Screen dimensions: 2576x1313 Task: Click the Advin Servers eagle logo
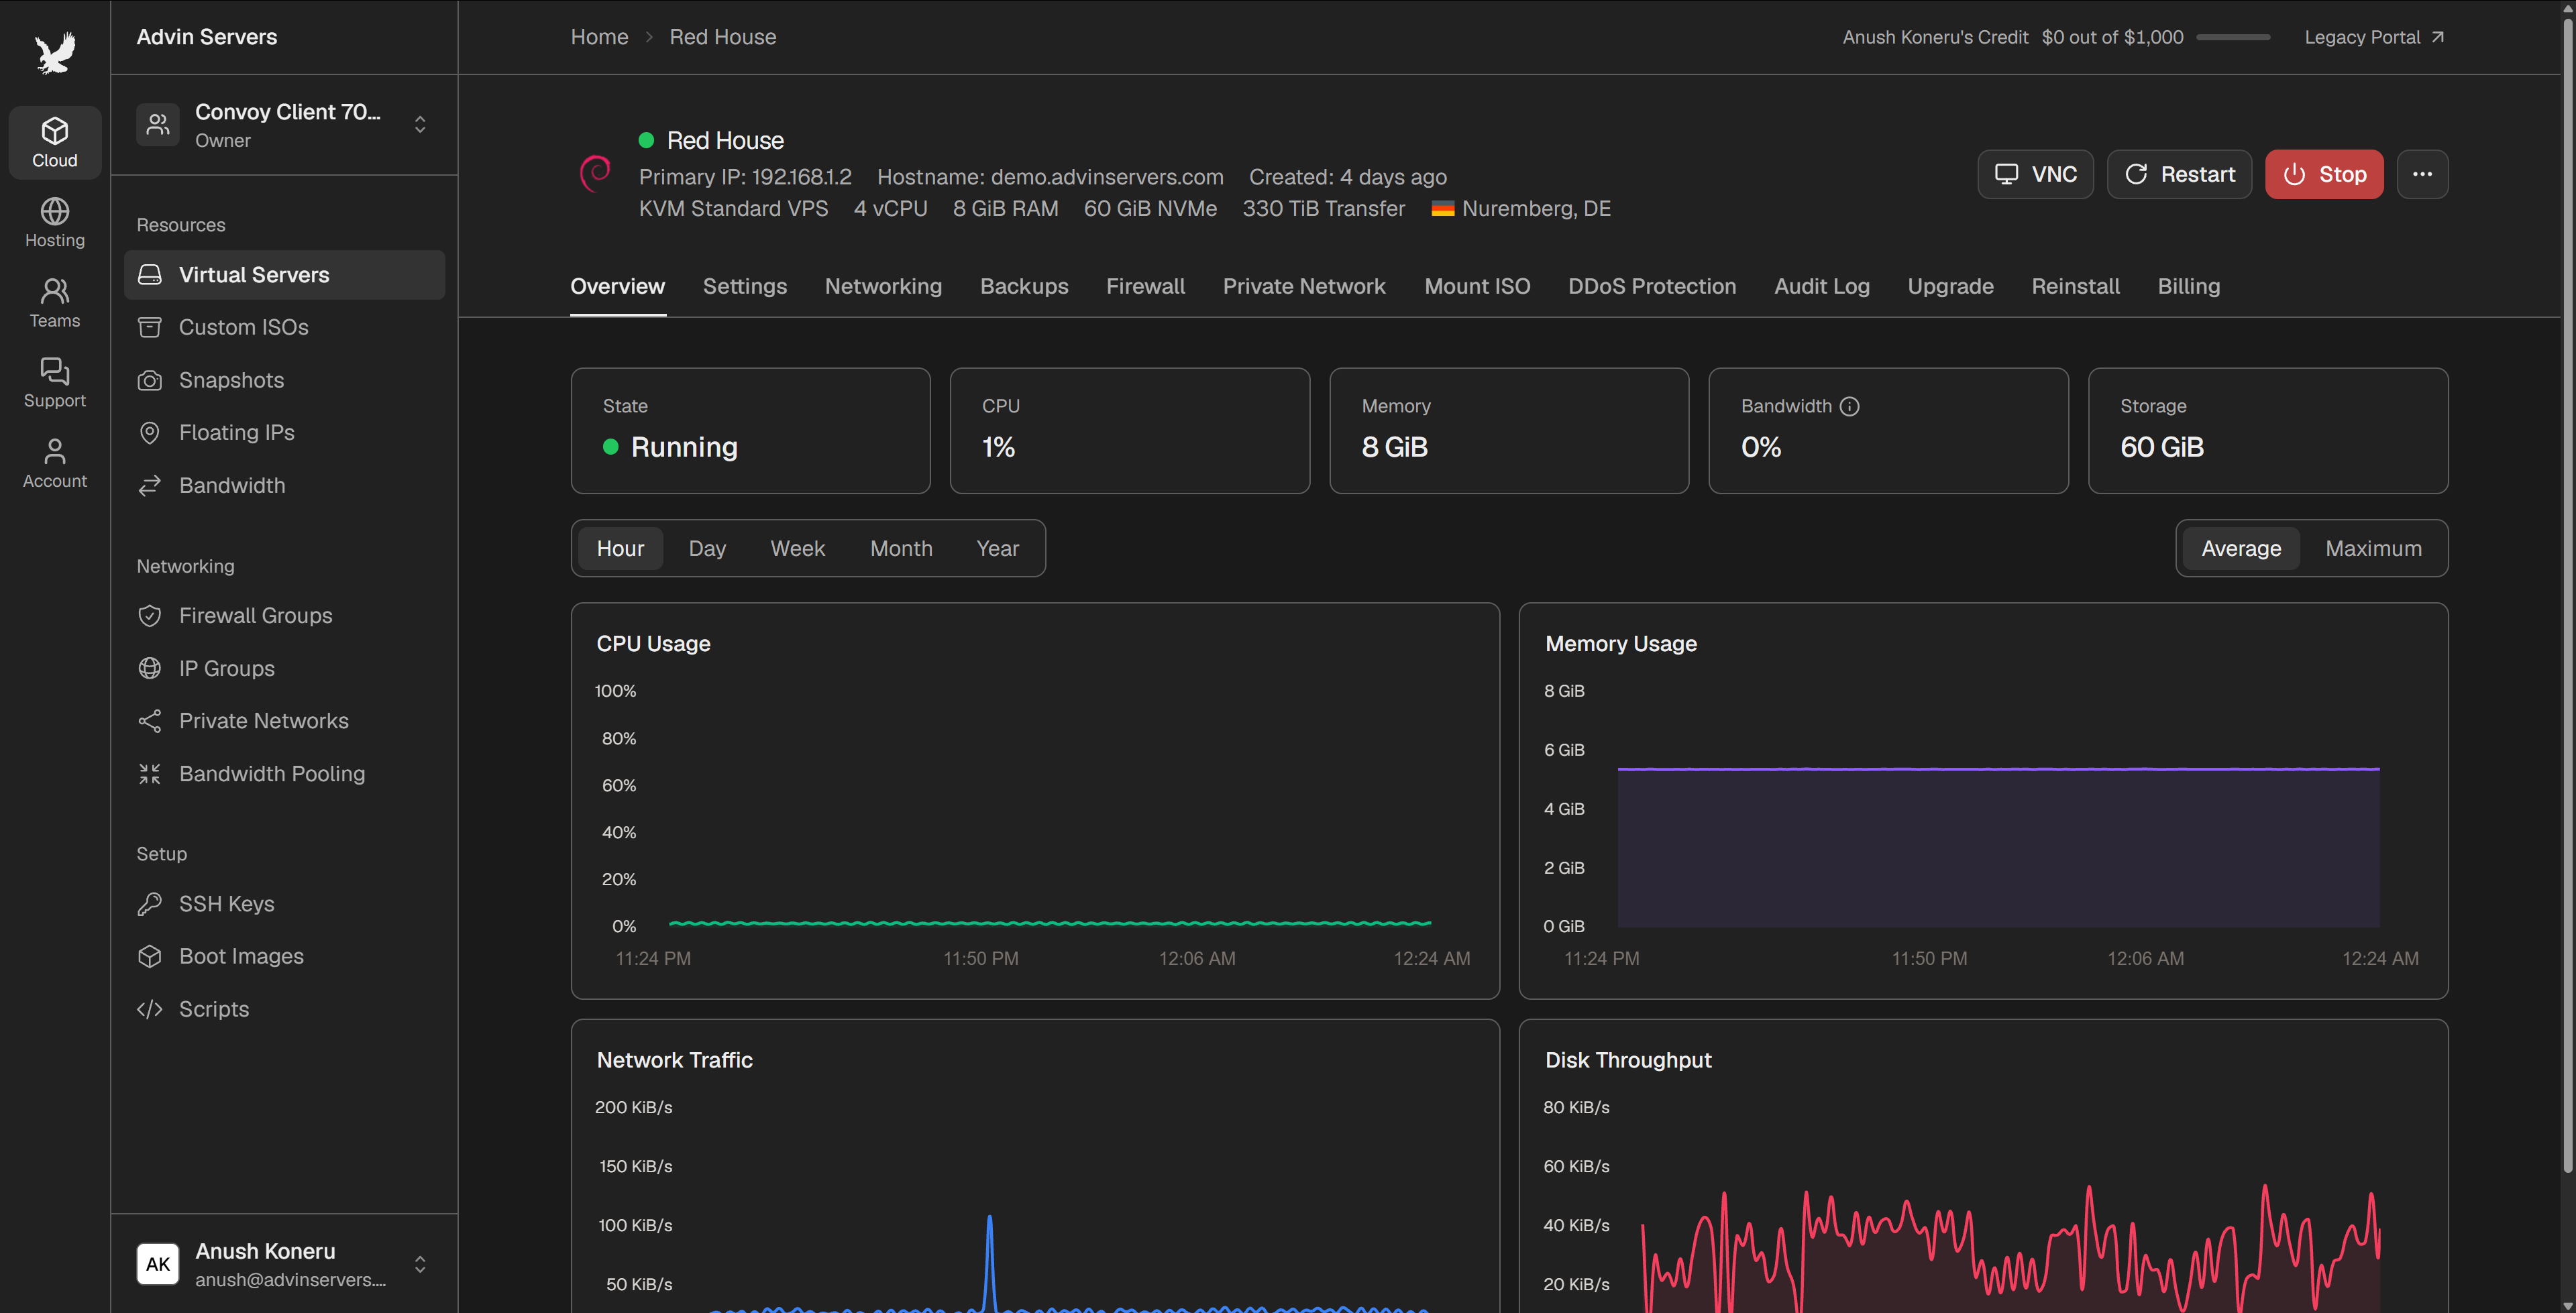[55, 53]
